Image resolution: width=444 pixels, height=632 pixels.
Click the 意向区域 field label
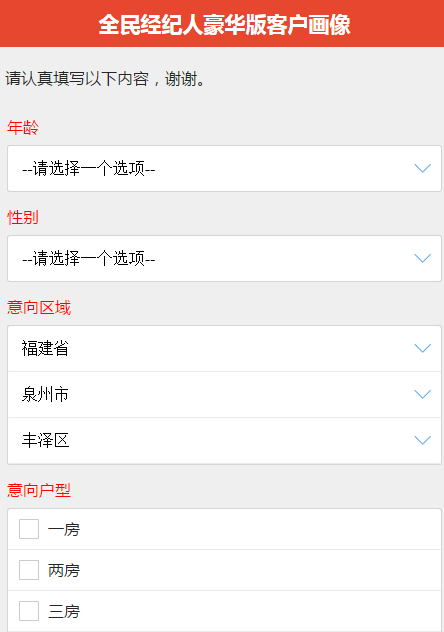tap(39, 308)
